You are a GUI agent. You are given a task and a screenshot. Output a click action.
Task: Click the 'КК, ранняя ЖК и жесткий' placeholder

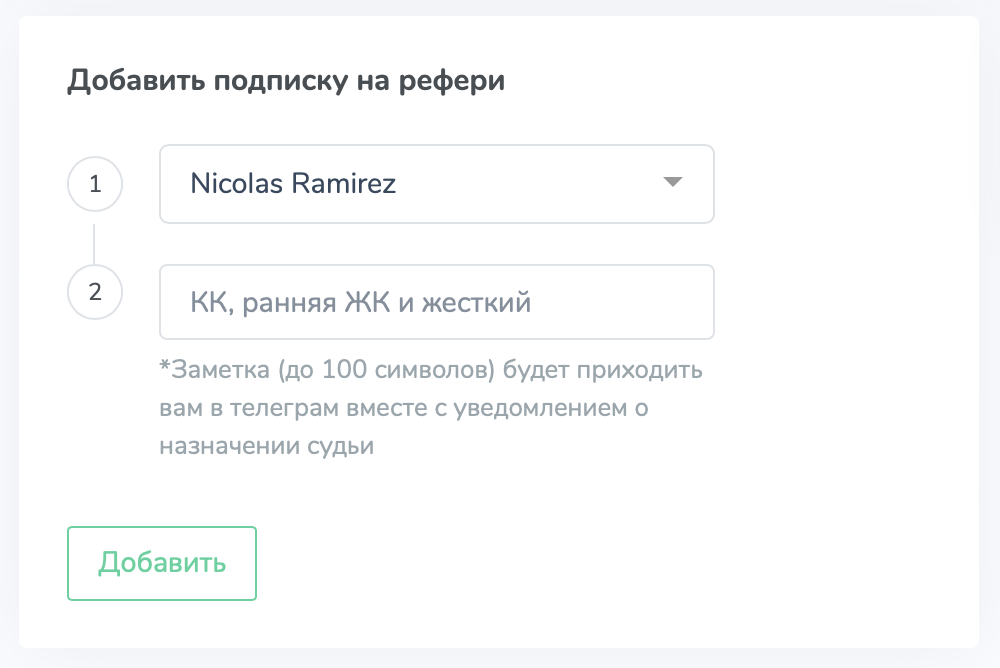(x=360, y=302)
